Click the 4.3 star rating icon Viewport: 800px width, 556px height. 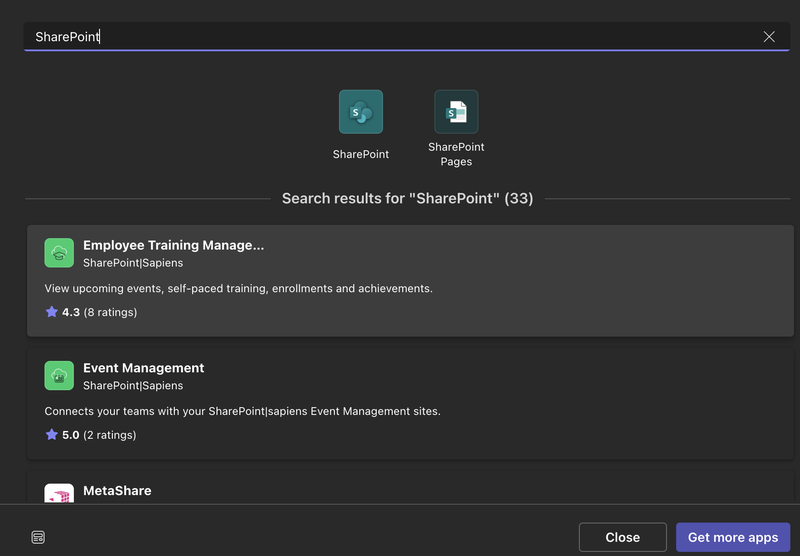52,312
